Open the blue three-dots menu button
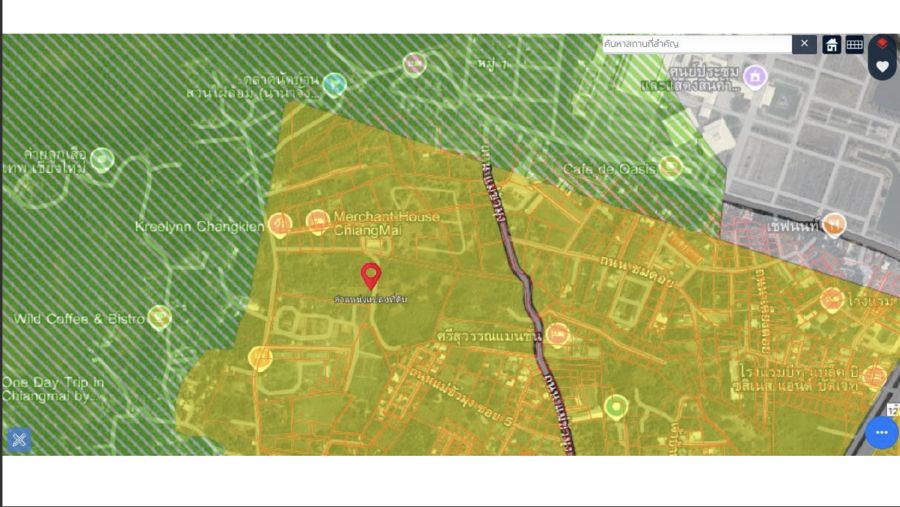The height and width of the screenshot is (507, 900). tap(881, 432)
